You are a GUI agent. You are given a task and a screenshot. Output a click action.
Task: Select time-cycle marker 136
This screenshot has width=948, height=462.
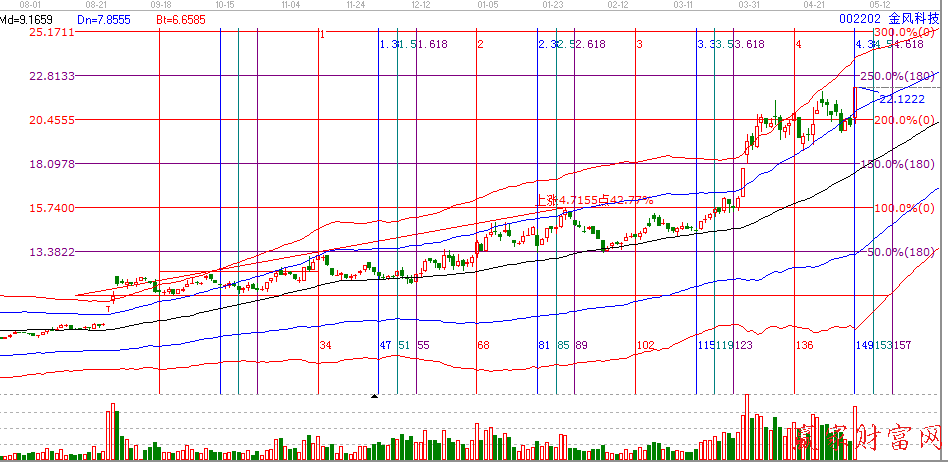click(803, 344)
